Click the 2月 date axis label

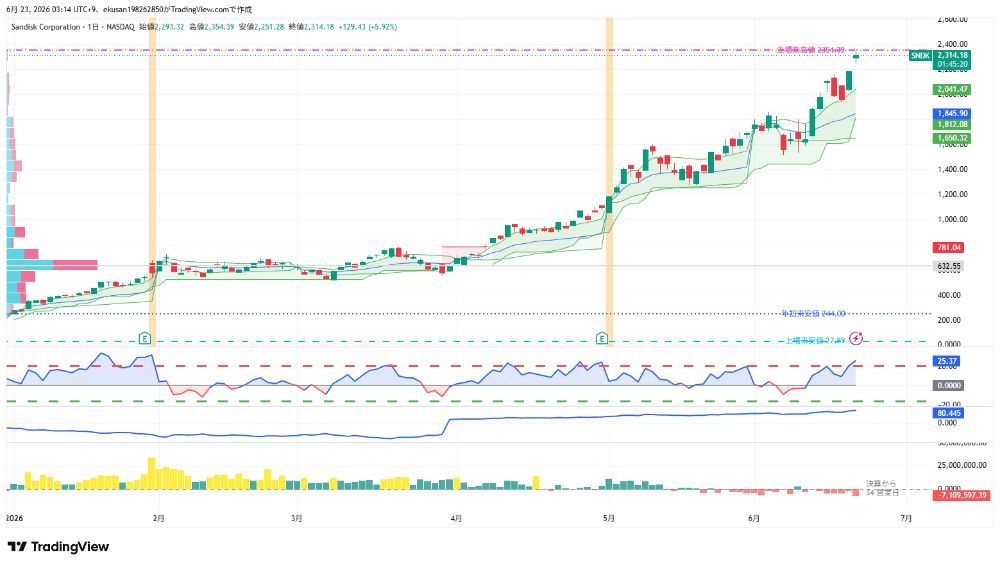[x=159, y=518]
